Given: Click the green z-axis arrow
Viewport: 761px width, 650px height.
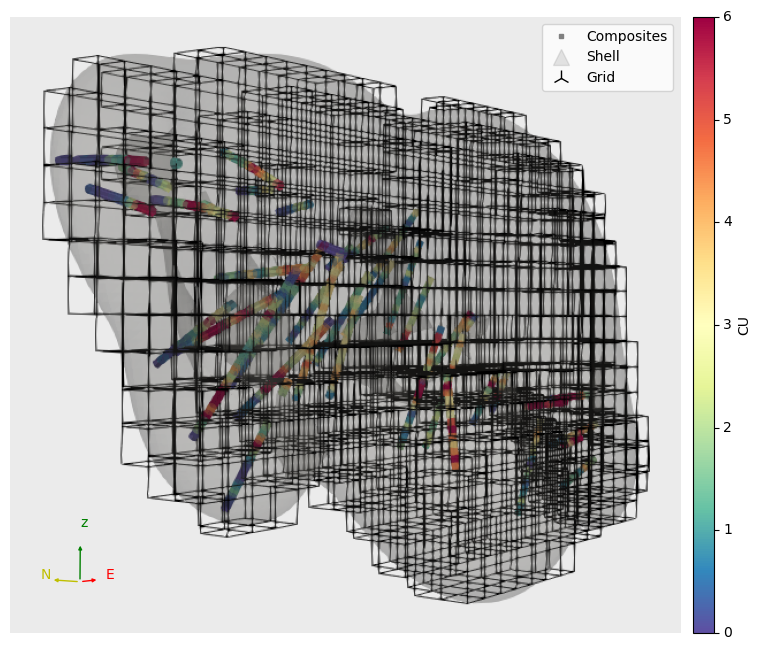Looking at the screenshot, I should tap(80, 562).
